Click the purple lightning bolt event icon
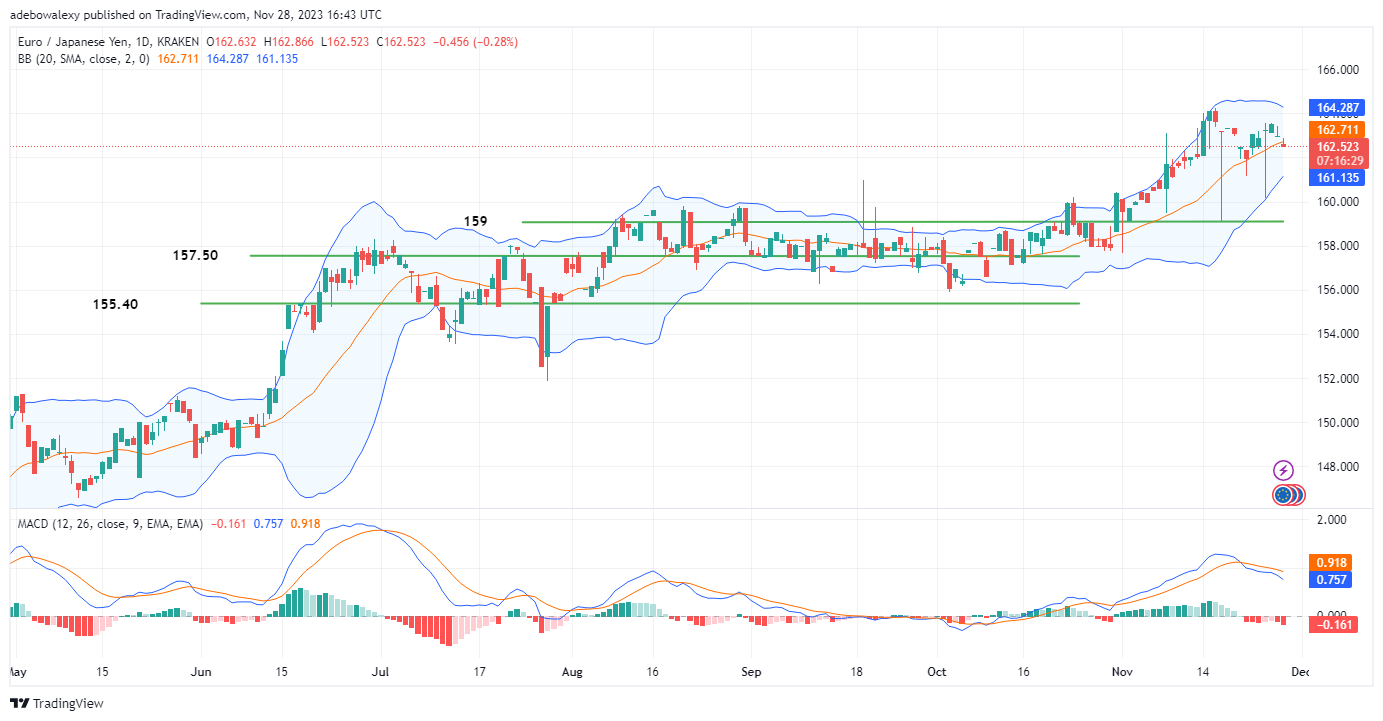 pyautogui.click(x=1284, y=470)
